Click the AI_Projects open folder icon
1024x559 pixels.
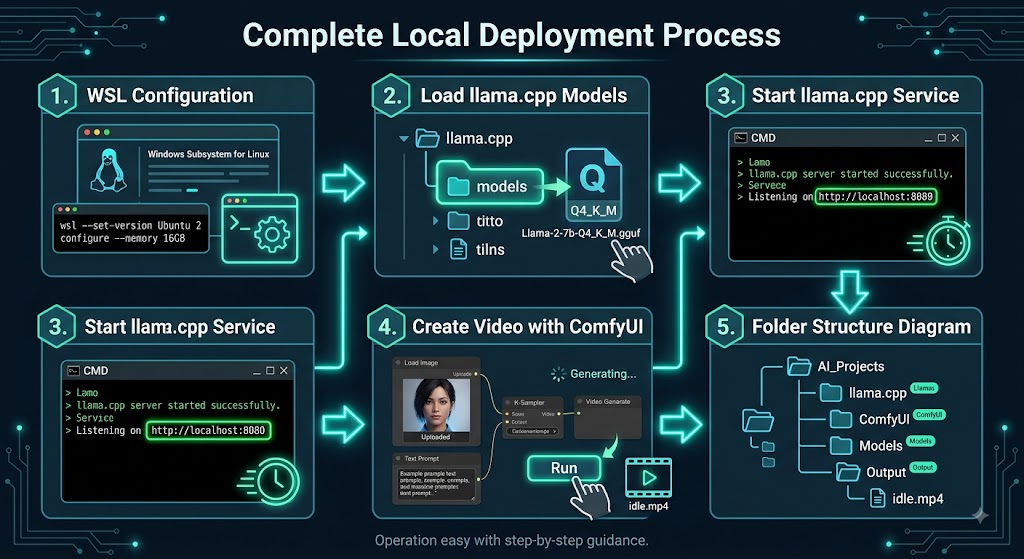click(x=799, y=366)
